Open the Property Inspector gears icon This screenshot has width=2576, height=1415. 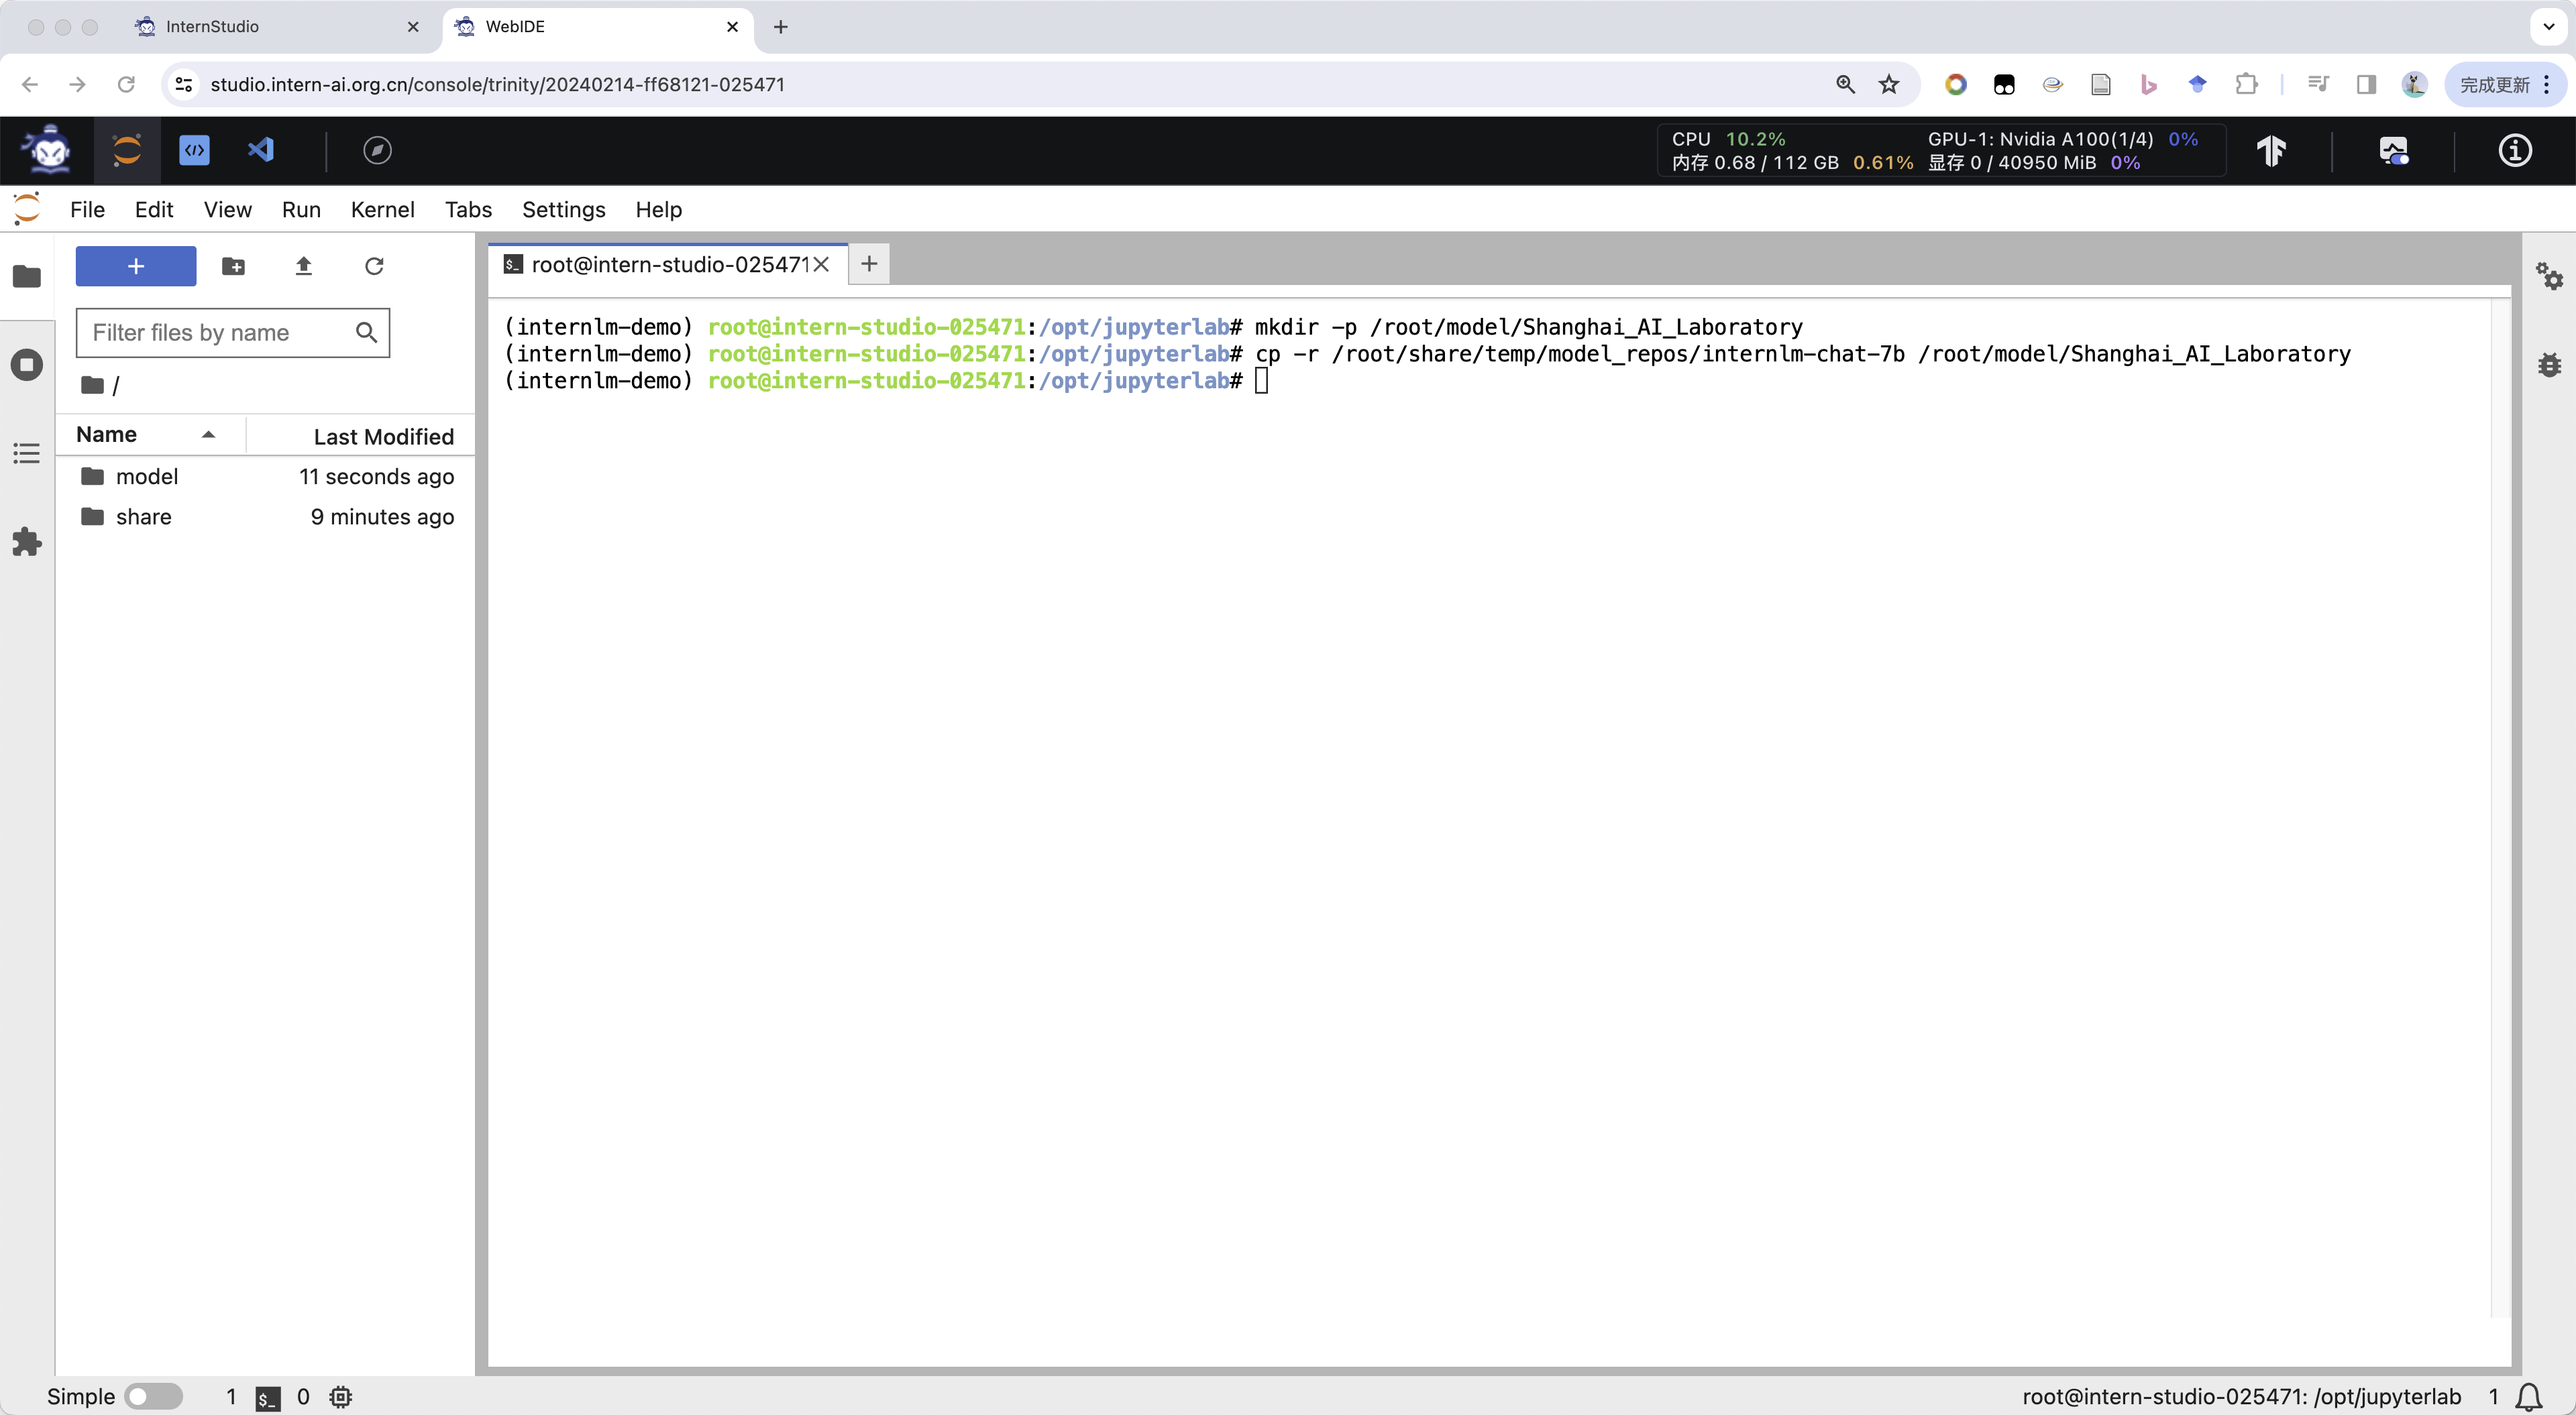2549,276
